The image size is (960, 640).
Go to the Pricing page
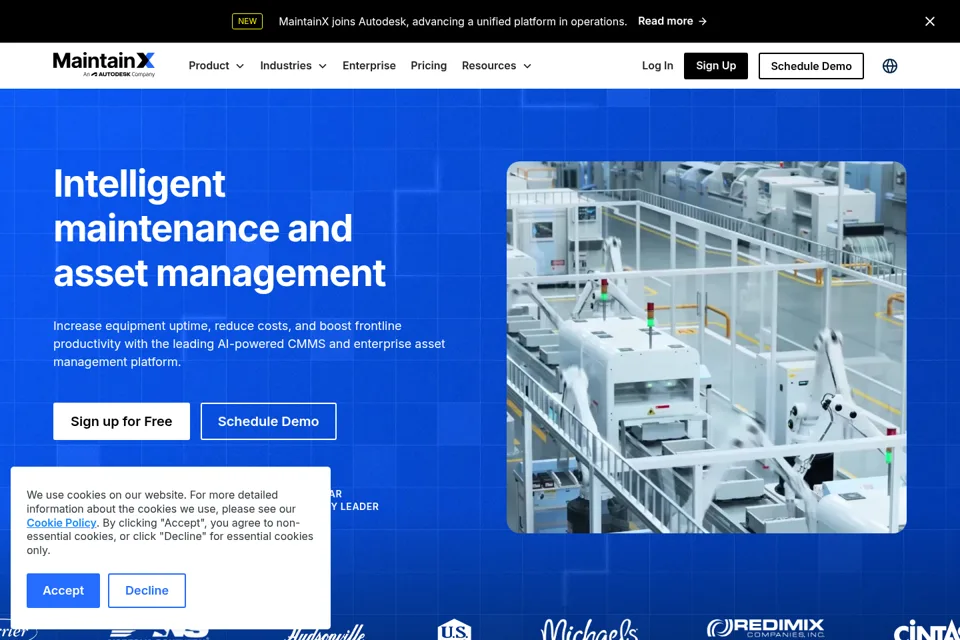pos(429,66)
